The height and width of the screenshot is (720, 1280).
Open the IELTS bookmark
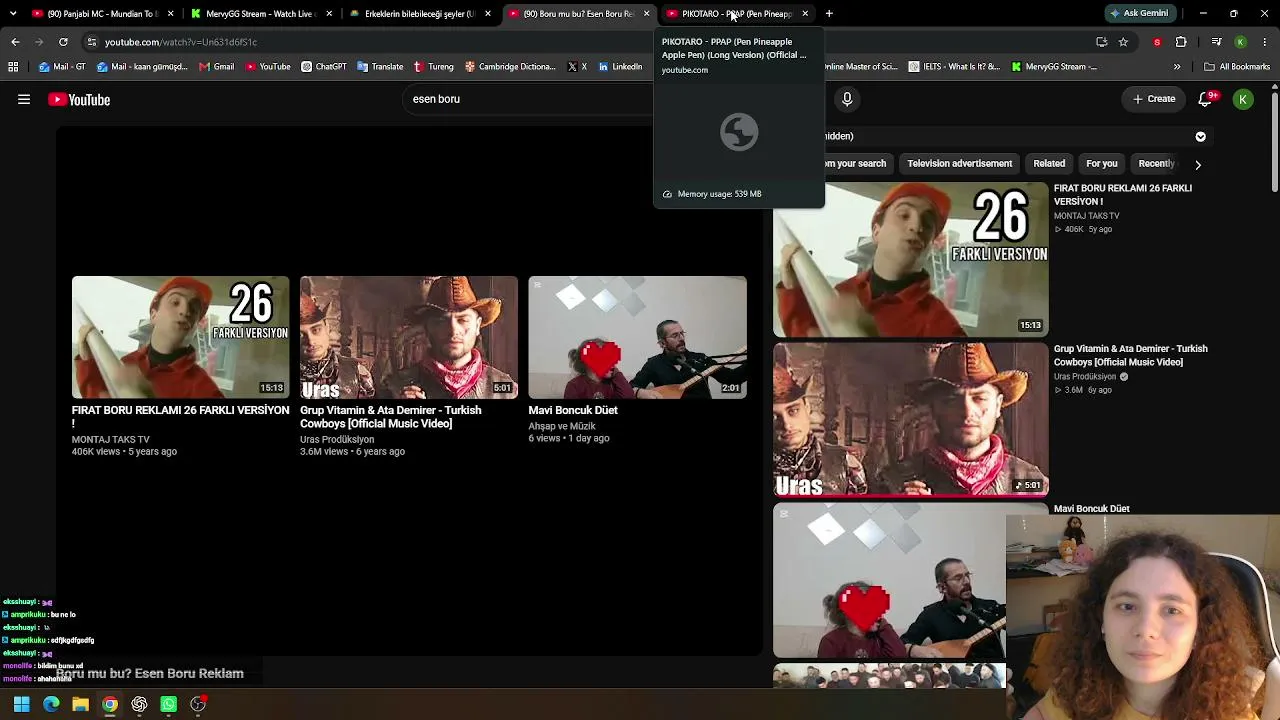click(954, 67)
